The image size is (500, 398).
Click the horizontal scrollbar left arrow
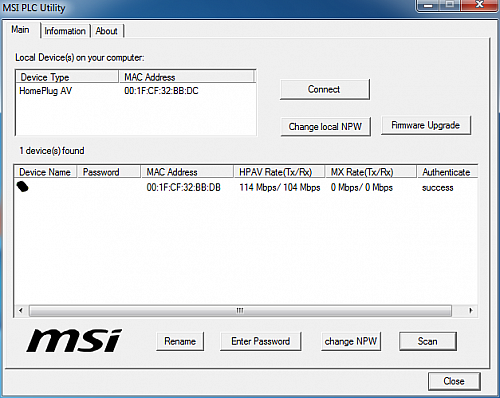(x=21, y=311)
